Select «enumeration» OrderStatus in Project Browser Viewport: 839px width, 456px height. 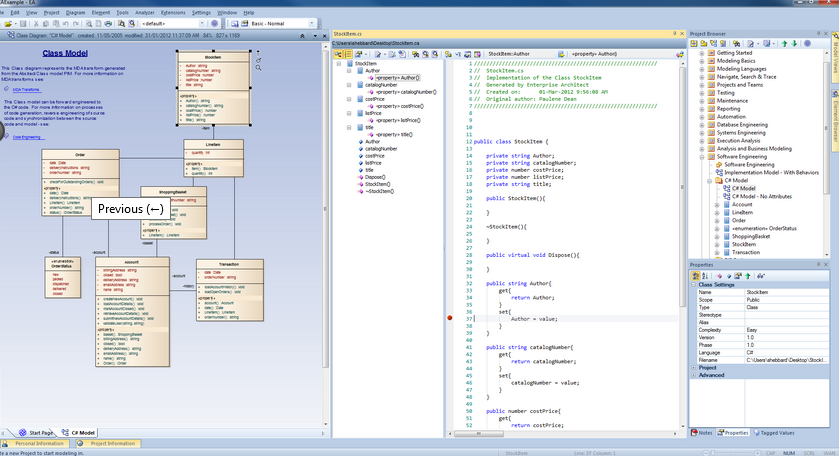tap(764, 229)
